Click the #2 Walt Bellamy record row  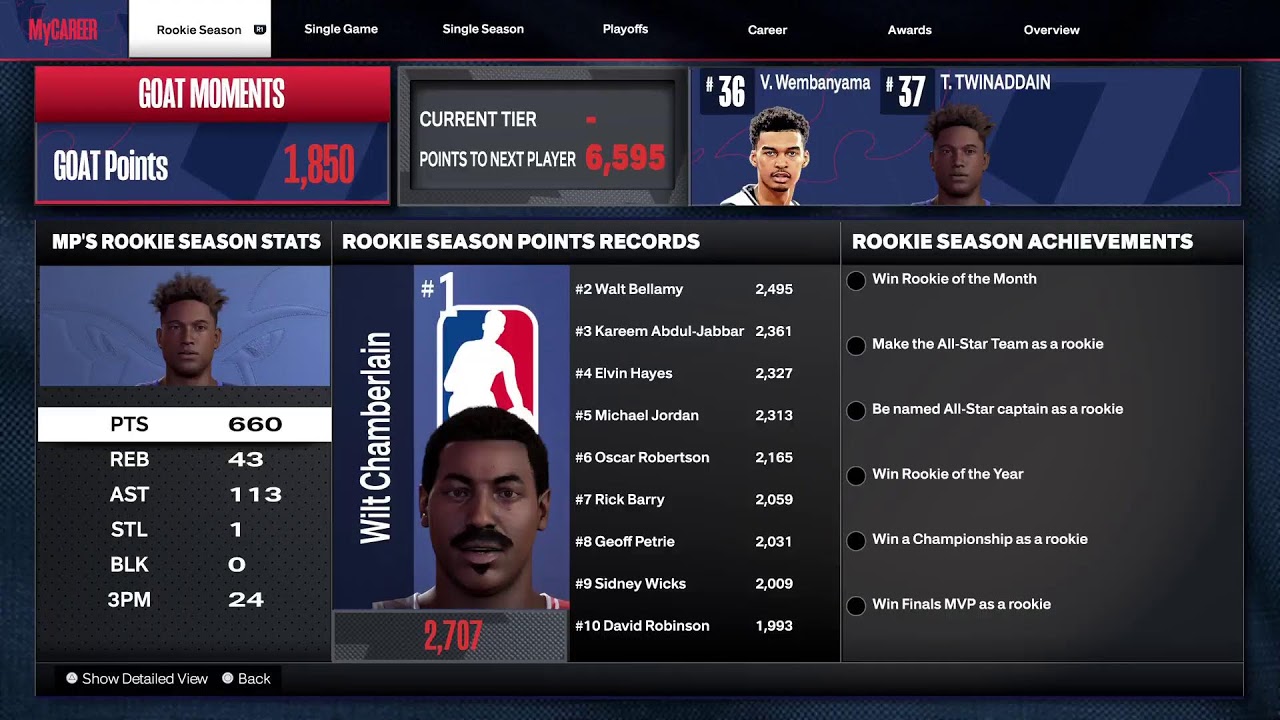(684, 289)
